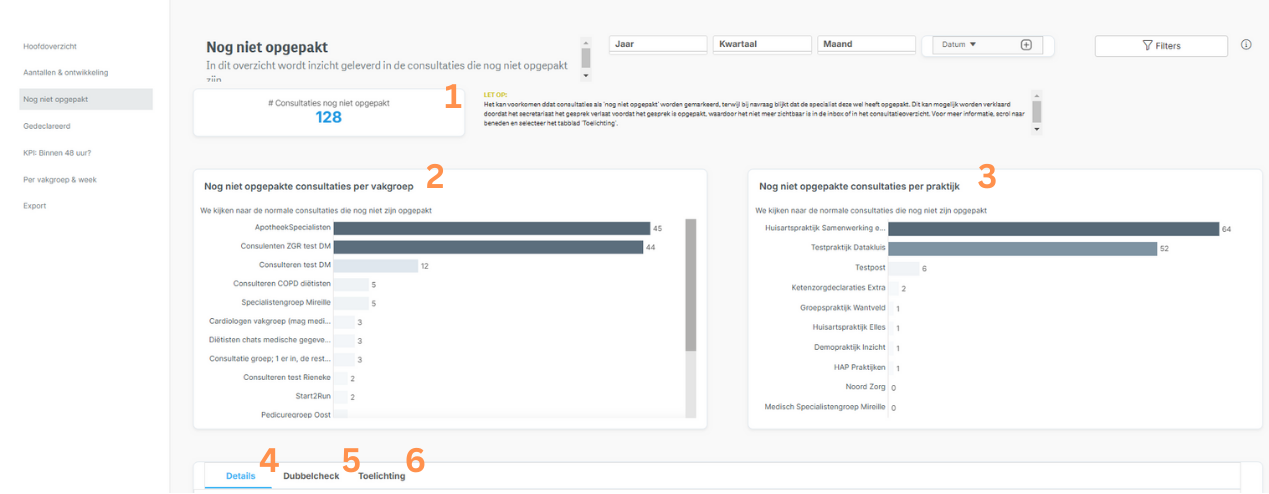Navigate to Gedeclareerd page
The image size is (1269, 494).
47,126
